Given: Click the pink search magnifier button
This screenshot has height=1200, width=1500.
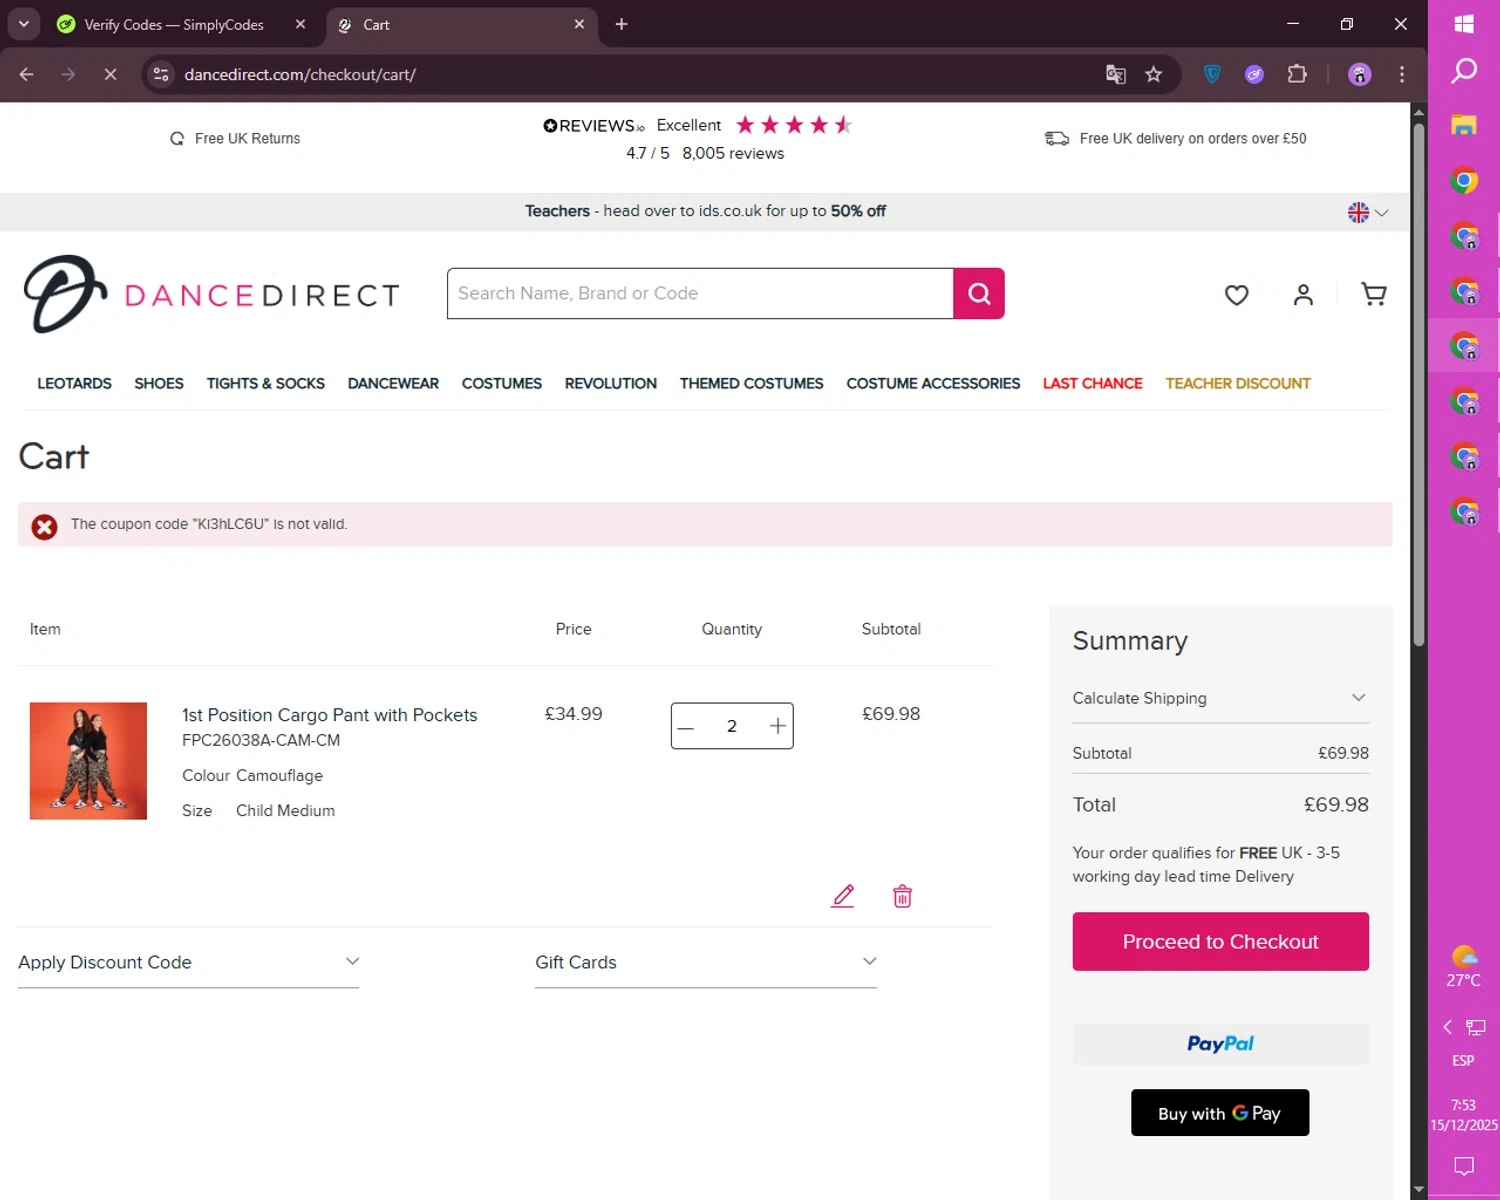Looking at the screenshot, I should 979,293.
